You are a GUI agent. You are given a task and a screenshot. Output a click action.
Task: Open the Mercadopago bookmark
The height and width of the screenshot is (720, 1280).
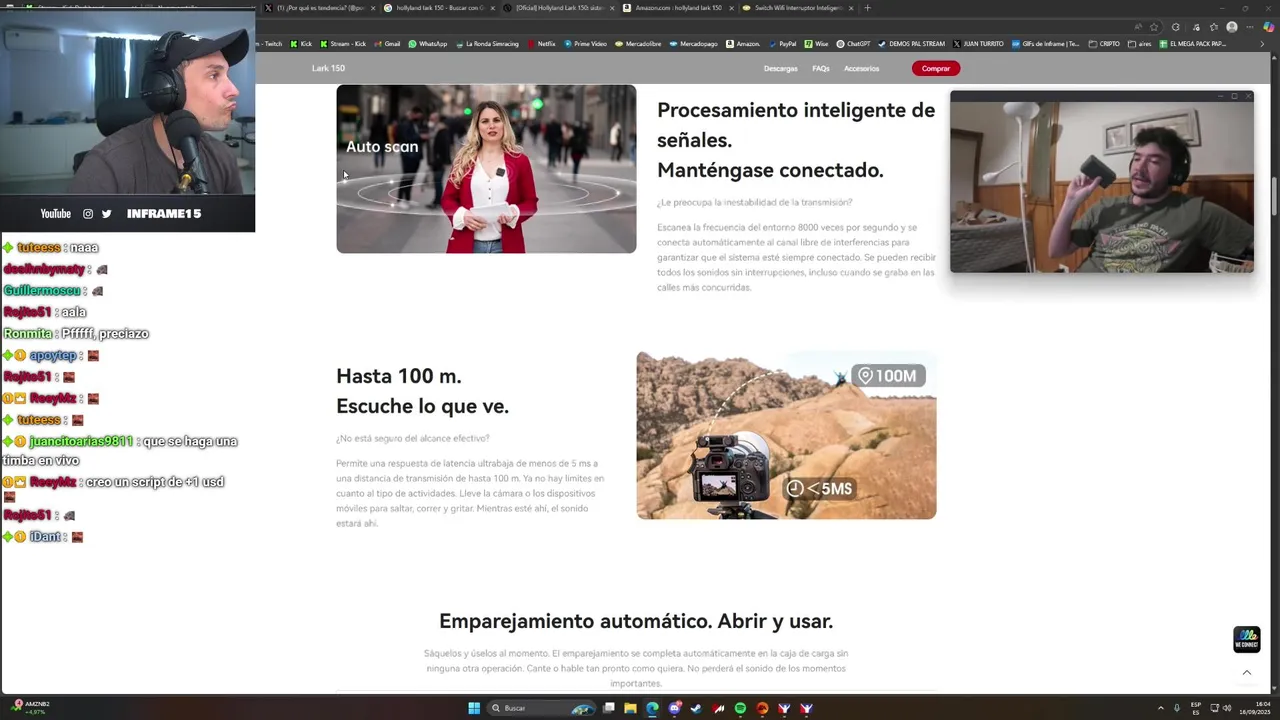(x=694, y=44)
